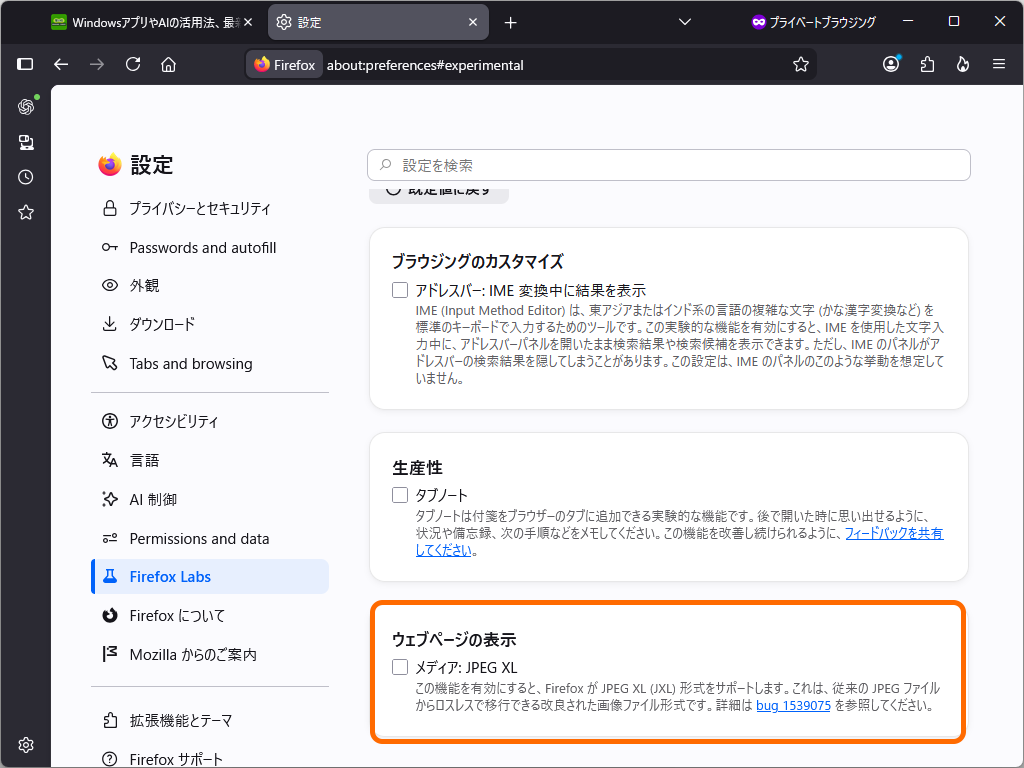The height and width of the screenshot is (768, 1024).
Task: Open Firefox について page
Action: pyautogui.click(x=210, y=616)
